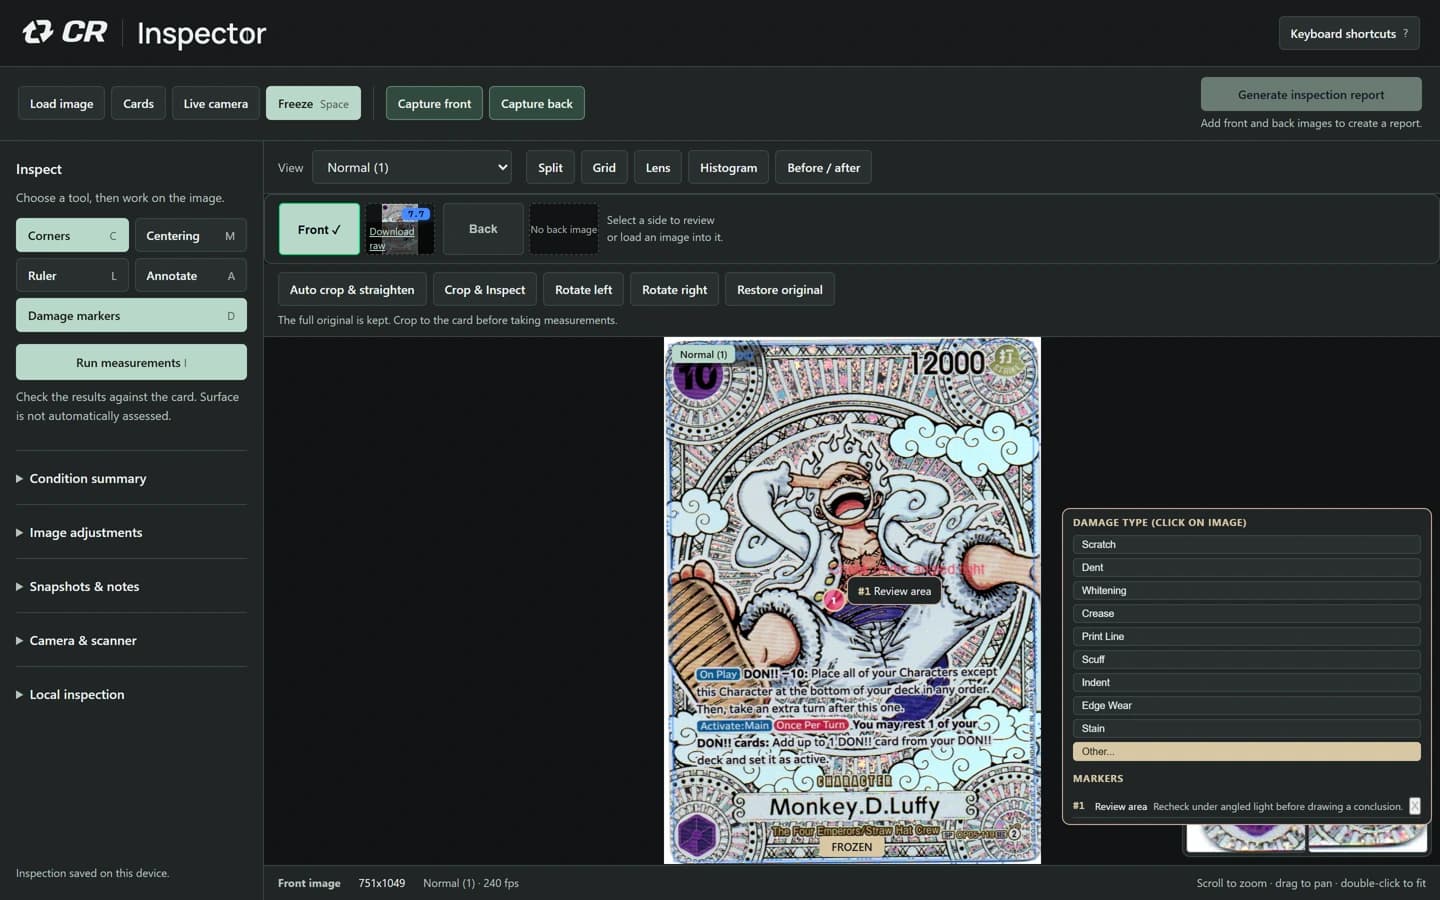Click Load image button

(61, 103)
